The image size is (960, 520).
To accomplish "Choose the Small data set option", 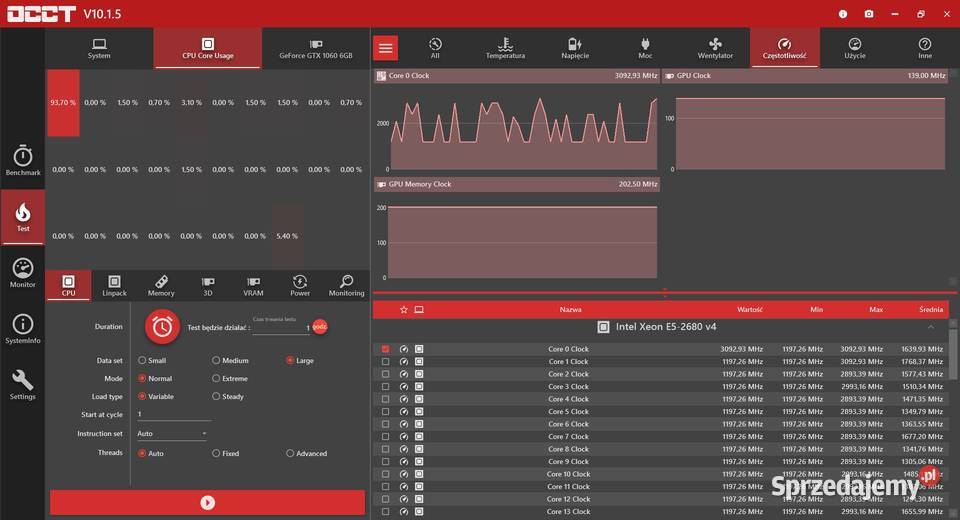I will tap(142, 360).
